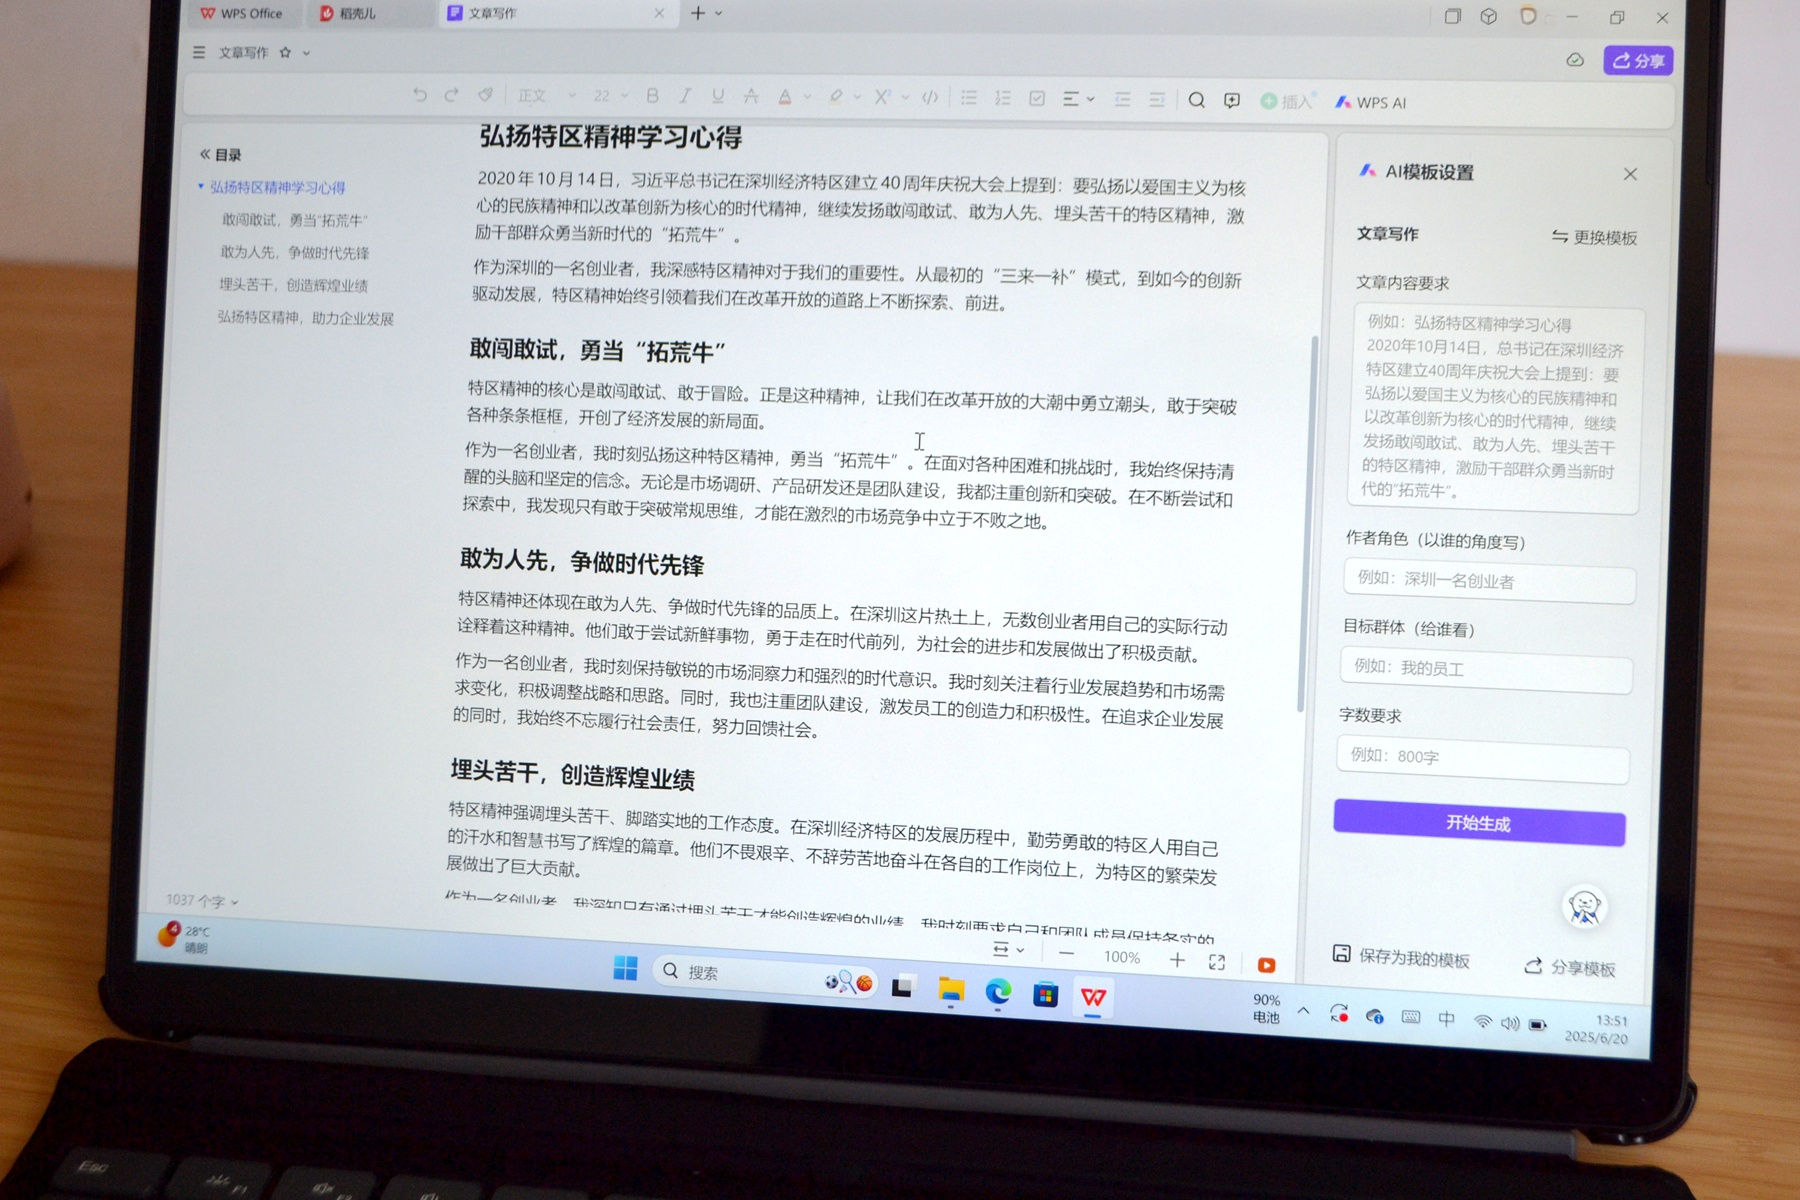
Task: Click 保存为我的模板
Action: click(1401, 957)
